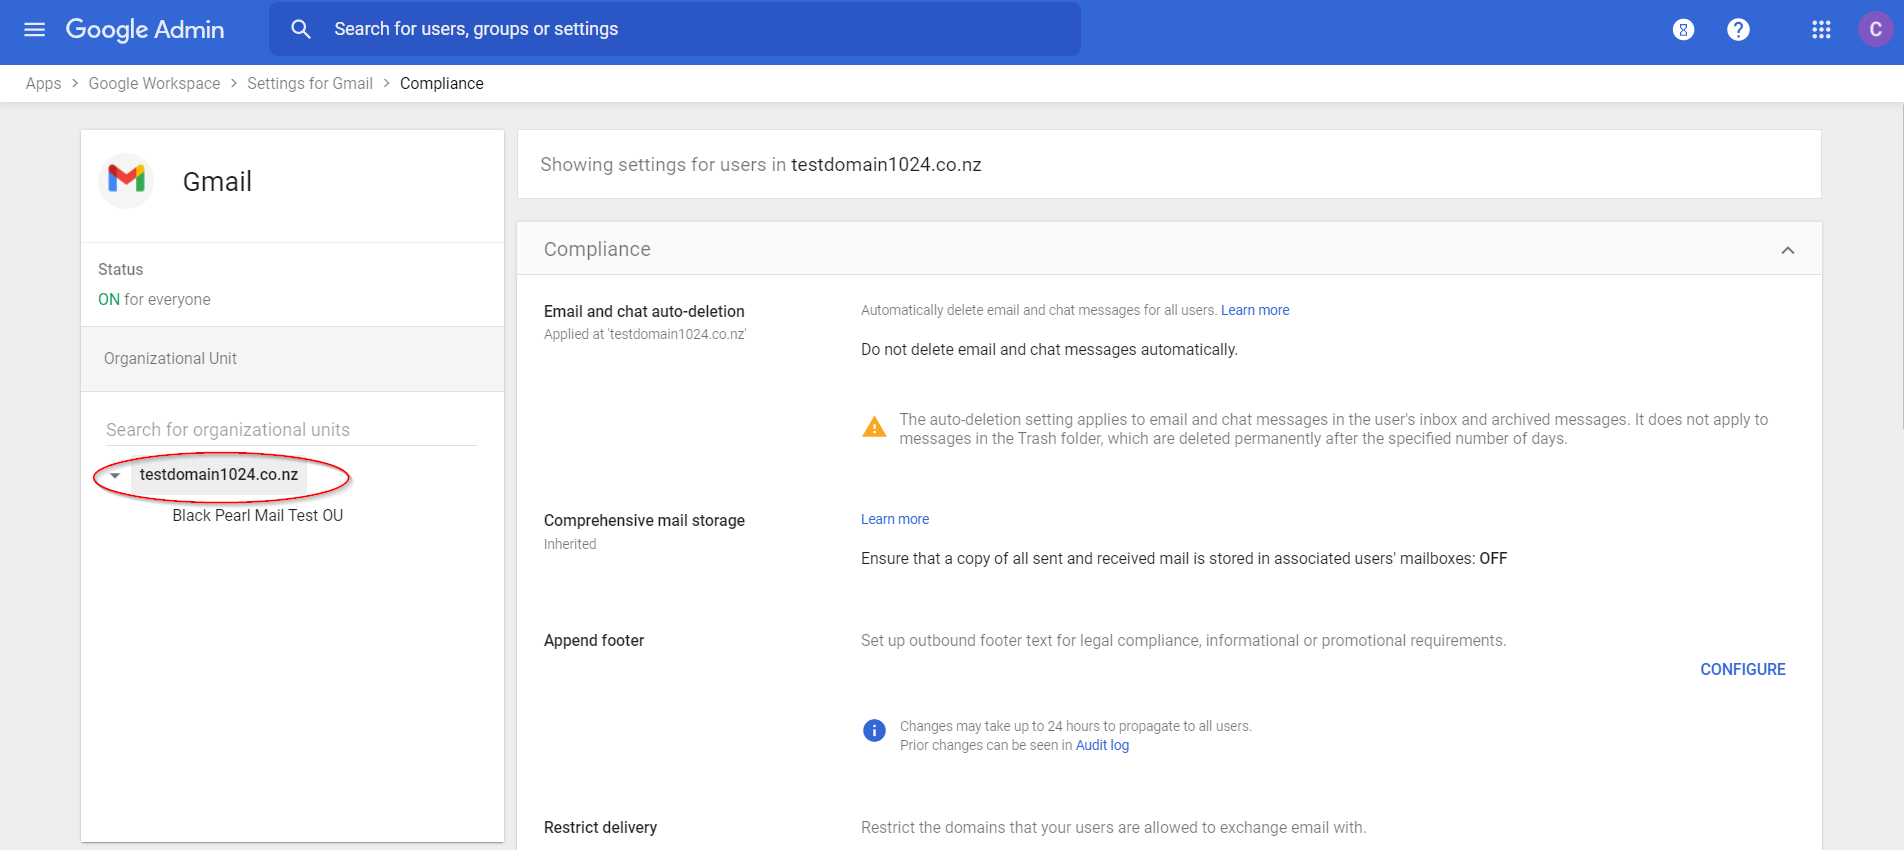Click CONFIGURE for Append footer

point(1743,670)
